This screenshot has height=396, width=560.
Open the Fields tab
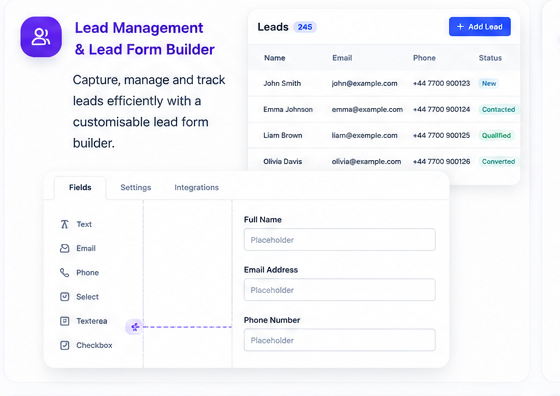point(80,187)
